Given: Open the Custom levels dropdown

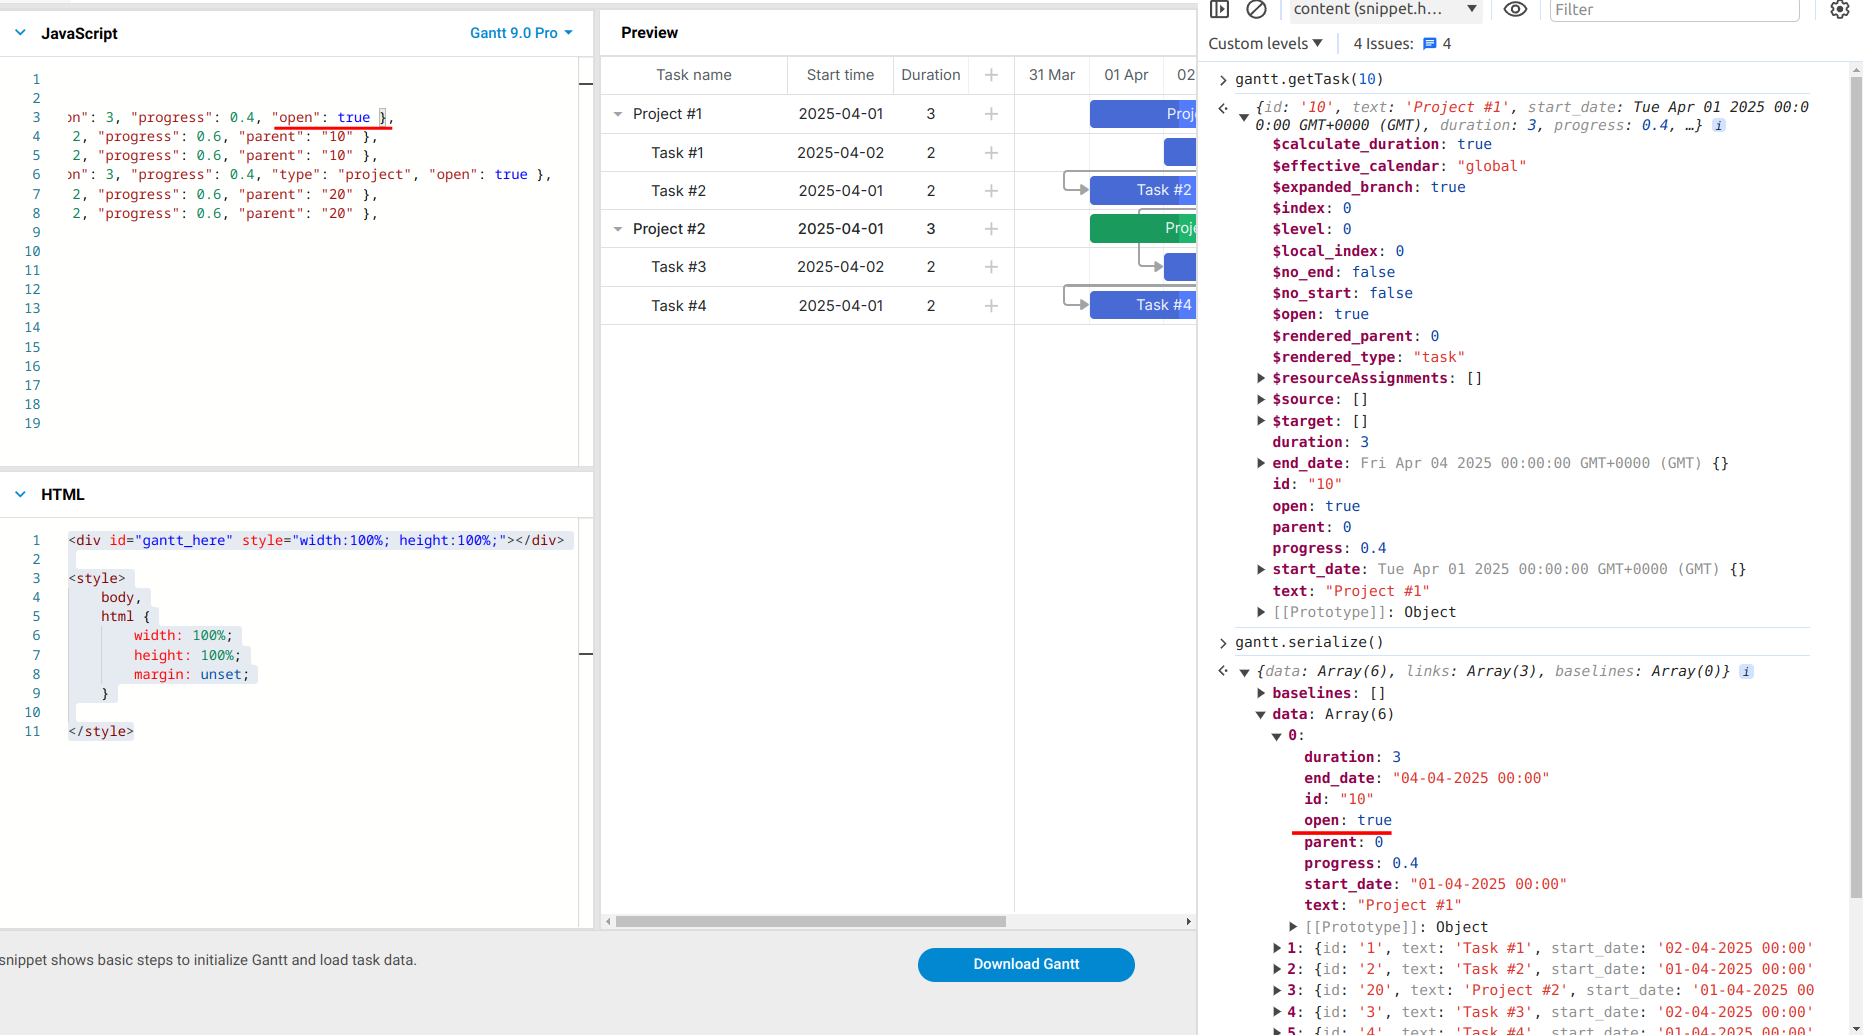Looking at the screenshot, I should coord(1265,43).
